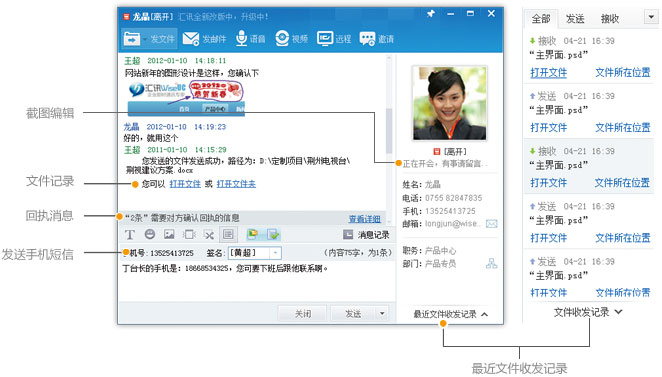Click the embedded screenshot image in chat
The width and height of the screenshot is (662, 377).
(186, 98)
